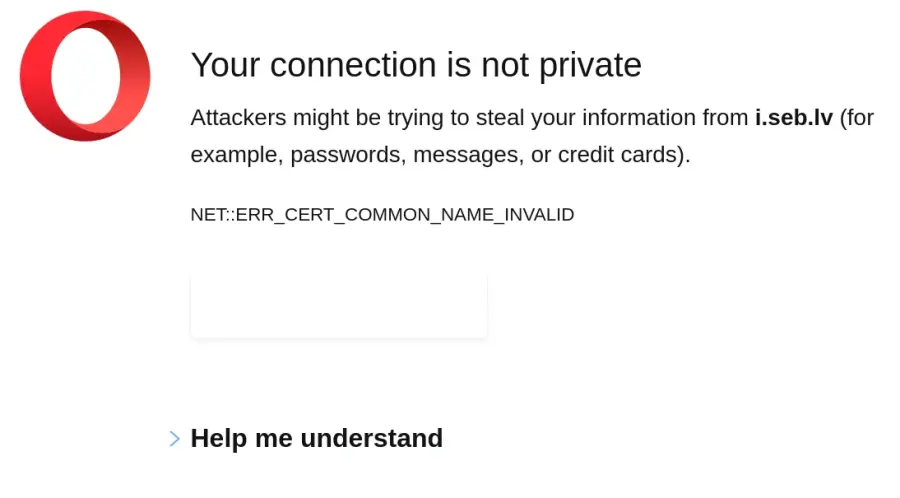Expand the Help me understand chevron arrow
This screenshot has width=900, height=498.
tap(174, 439)
